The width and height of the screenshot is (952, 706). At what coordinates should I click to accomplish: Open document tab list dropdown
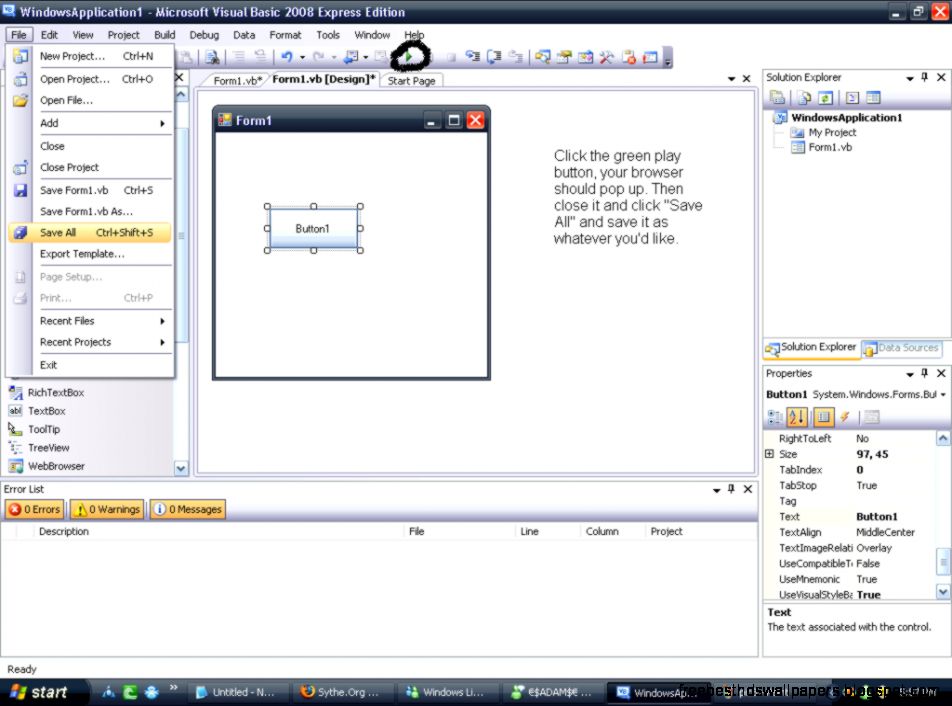click(732, 79)
